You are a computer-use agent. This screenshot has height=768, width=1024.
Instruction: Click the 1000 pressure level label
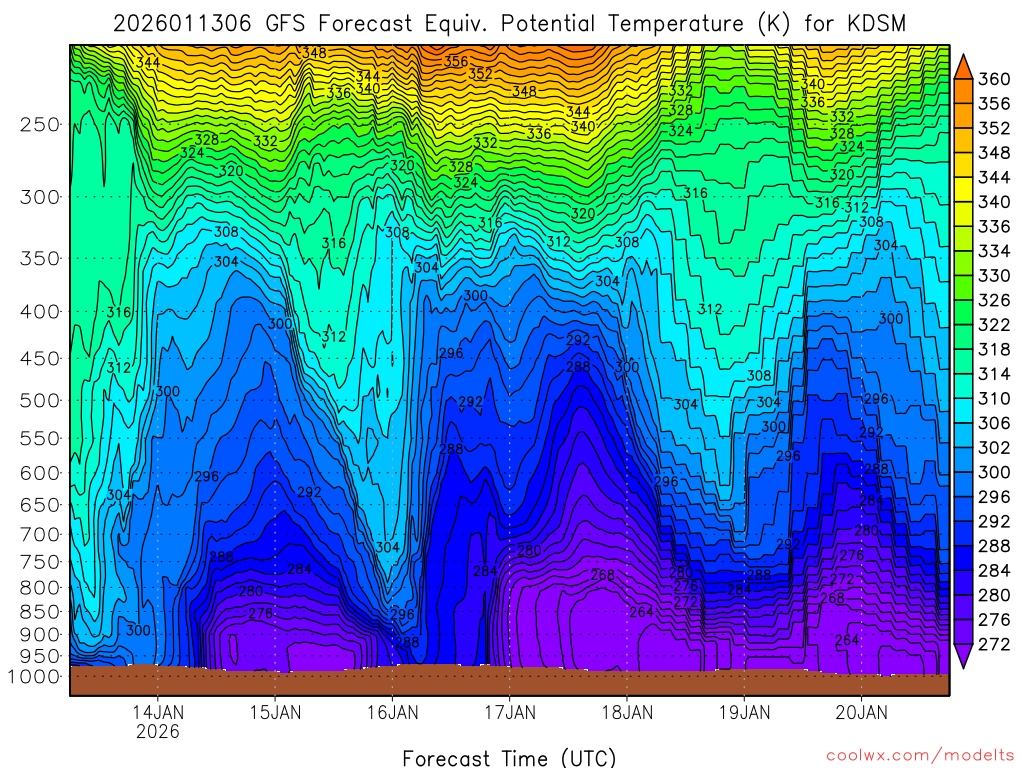tap(33, 677)
